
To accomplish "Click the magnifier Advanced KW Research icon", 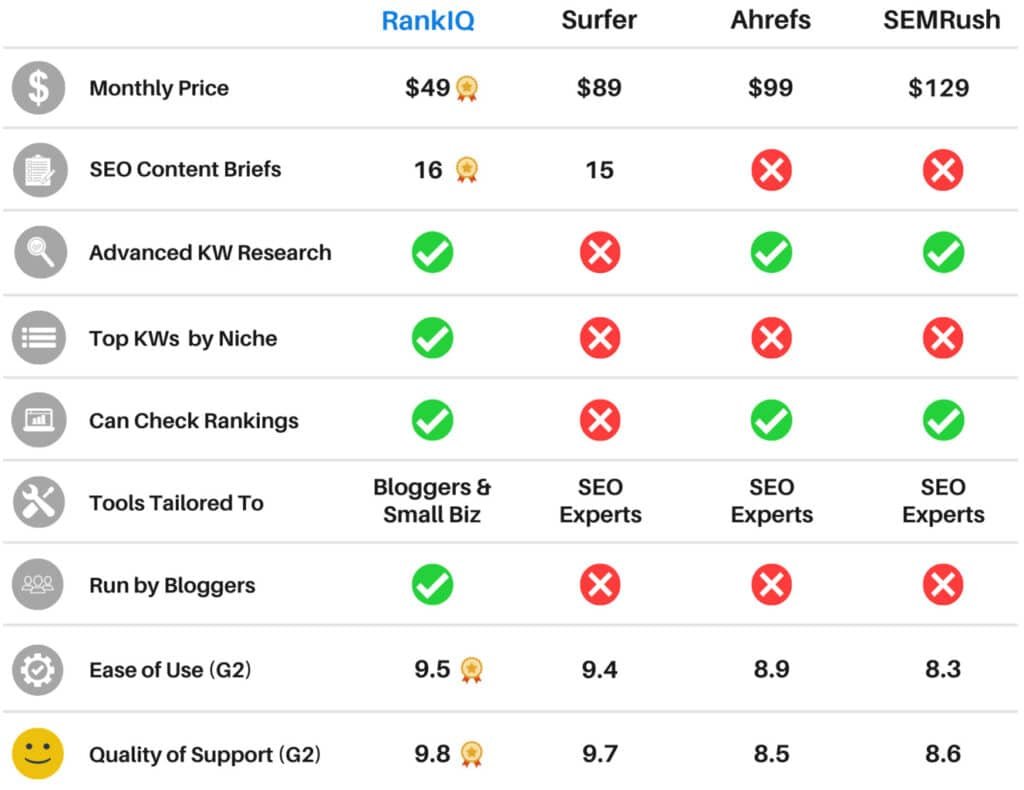I will click(38, 252).
